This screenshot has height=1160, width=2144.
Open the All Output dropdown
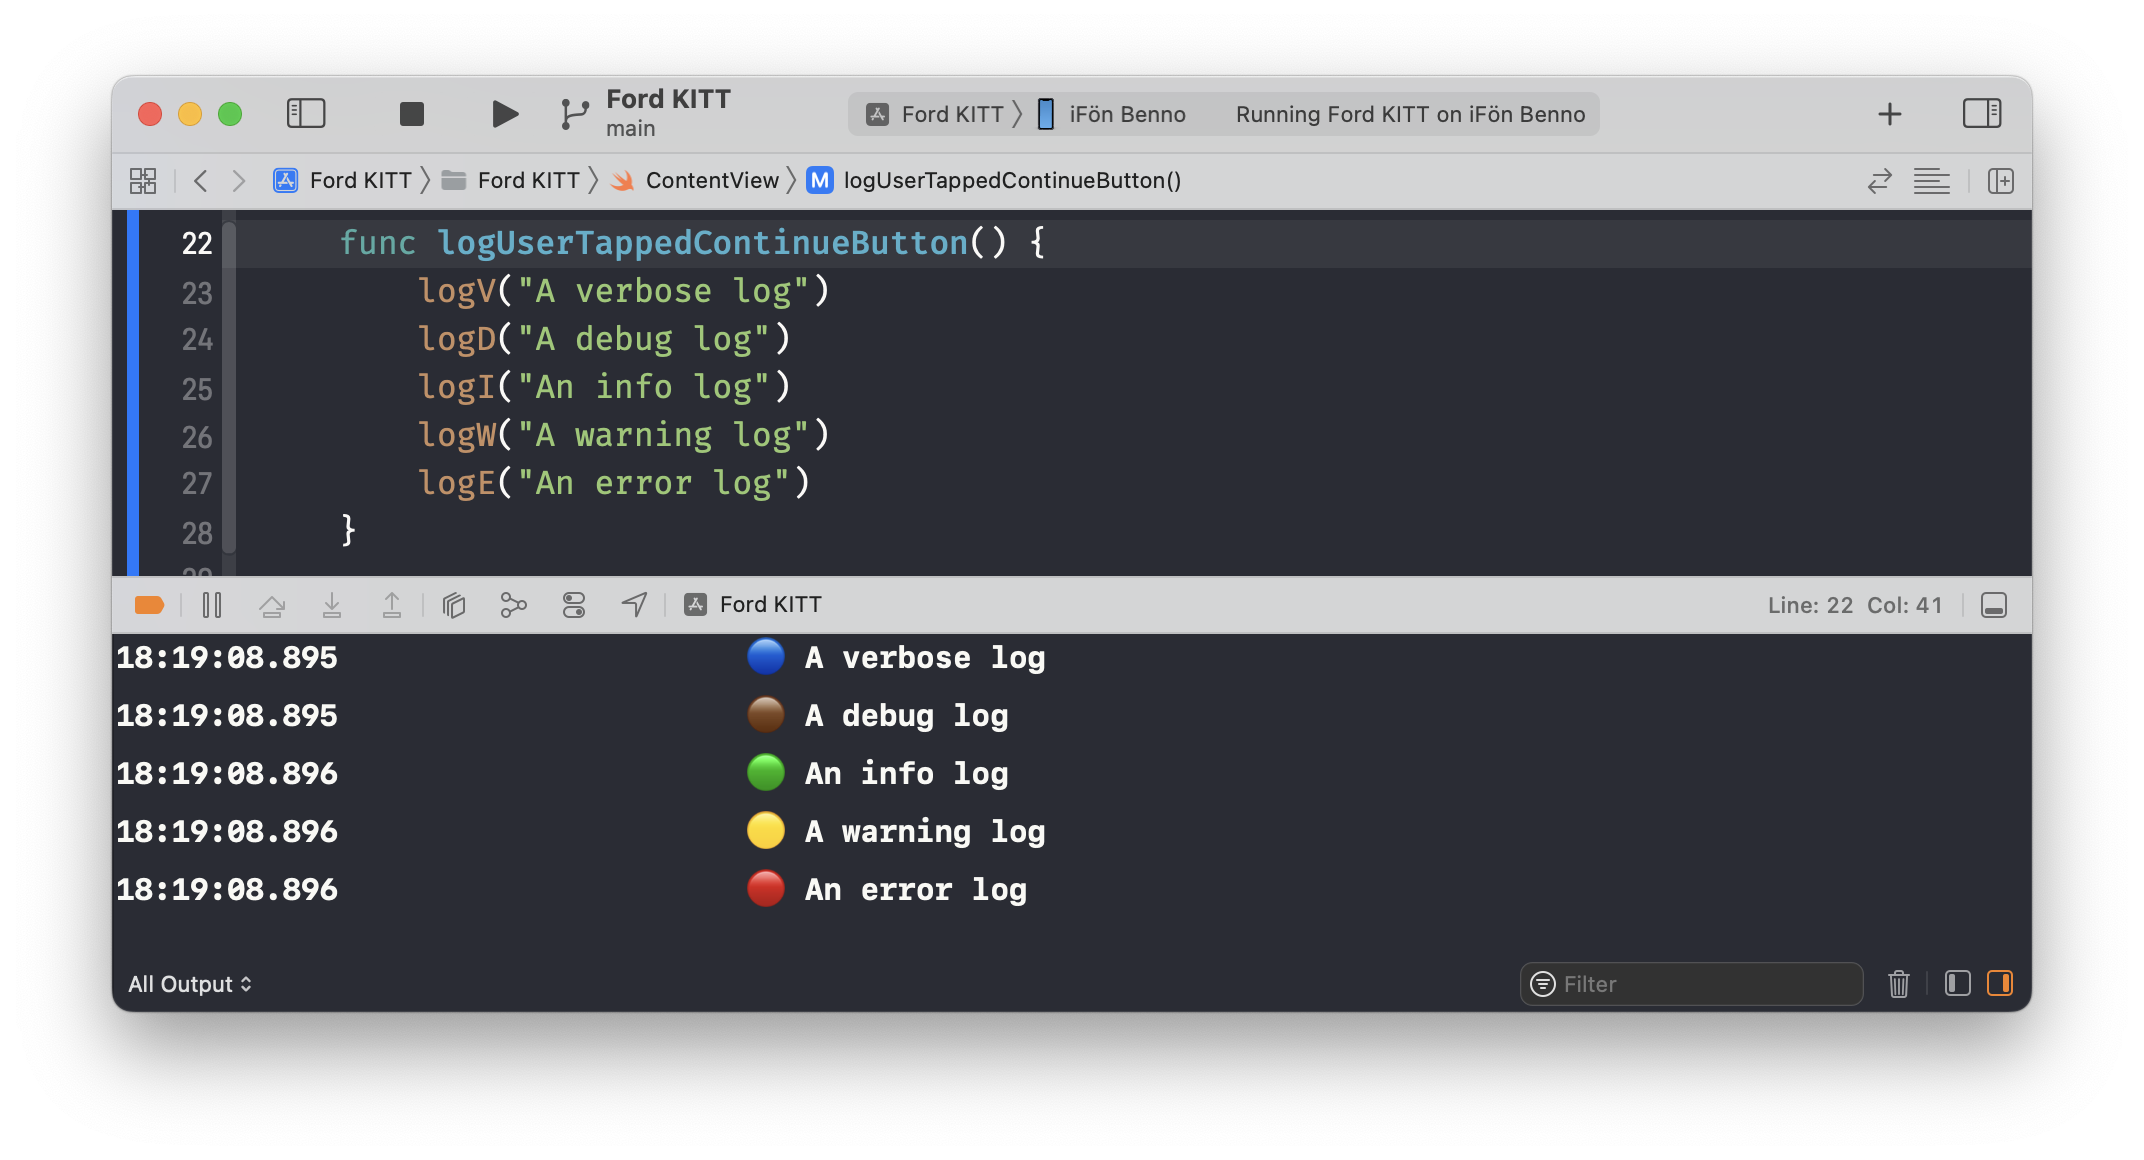(190, 984)
